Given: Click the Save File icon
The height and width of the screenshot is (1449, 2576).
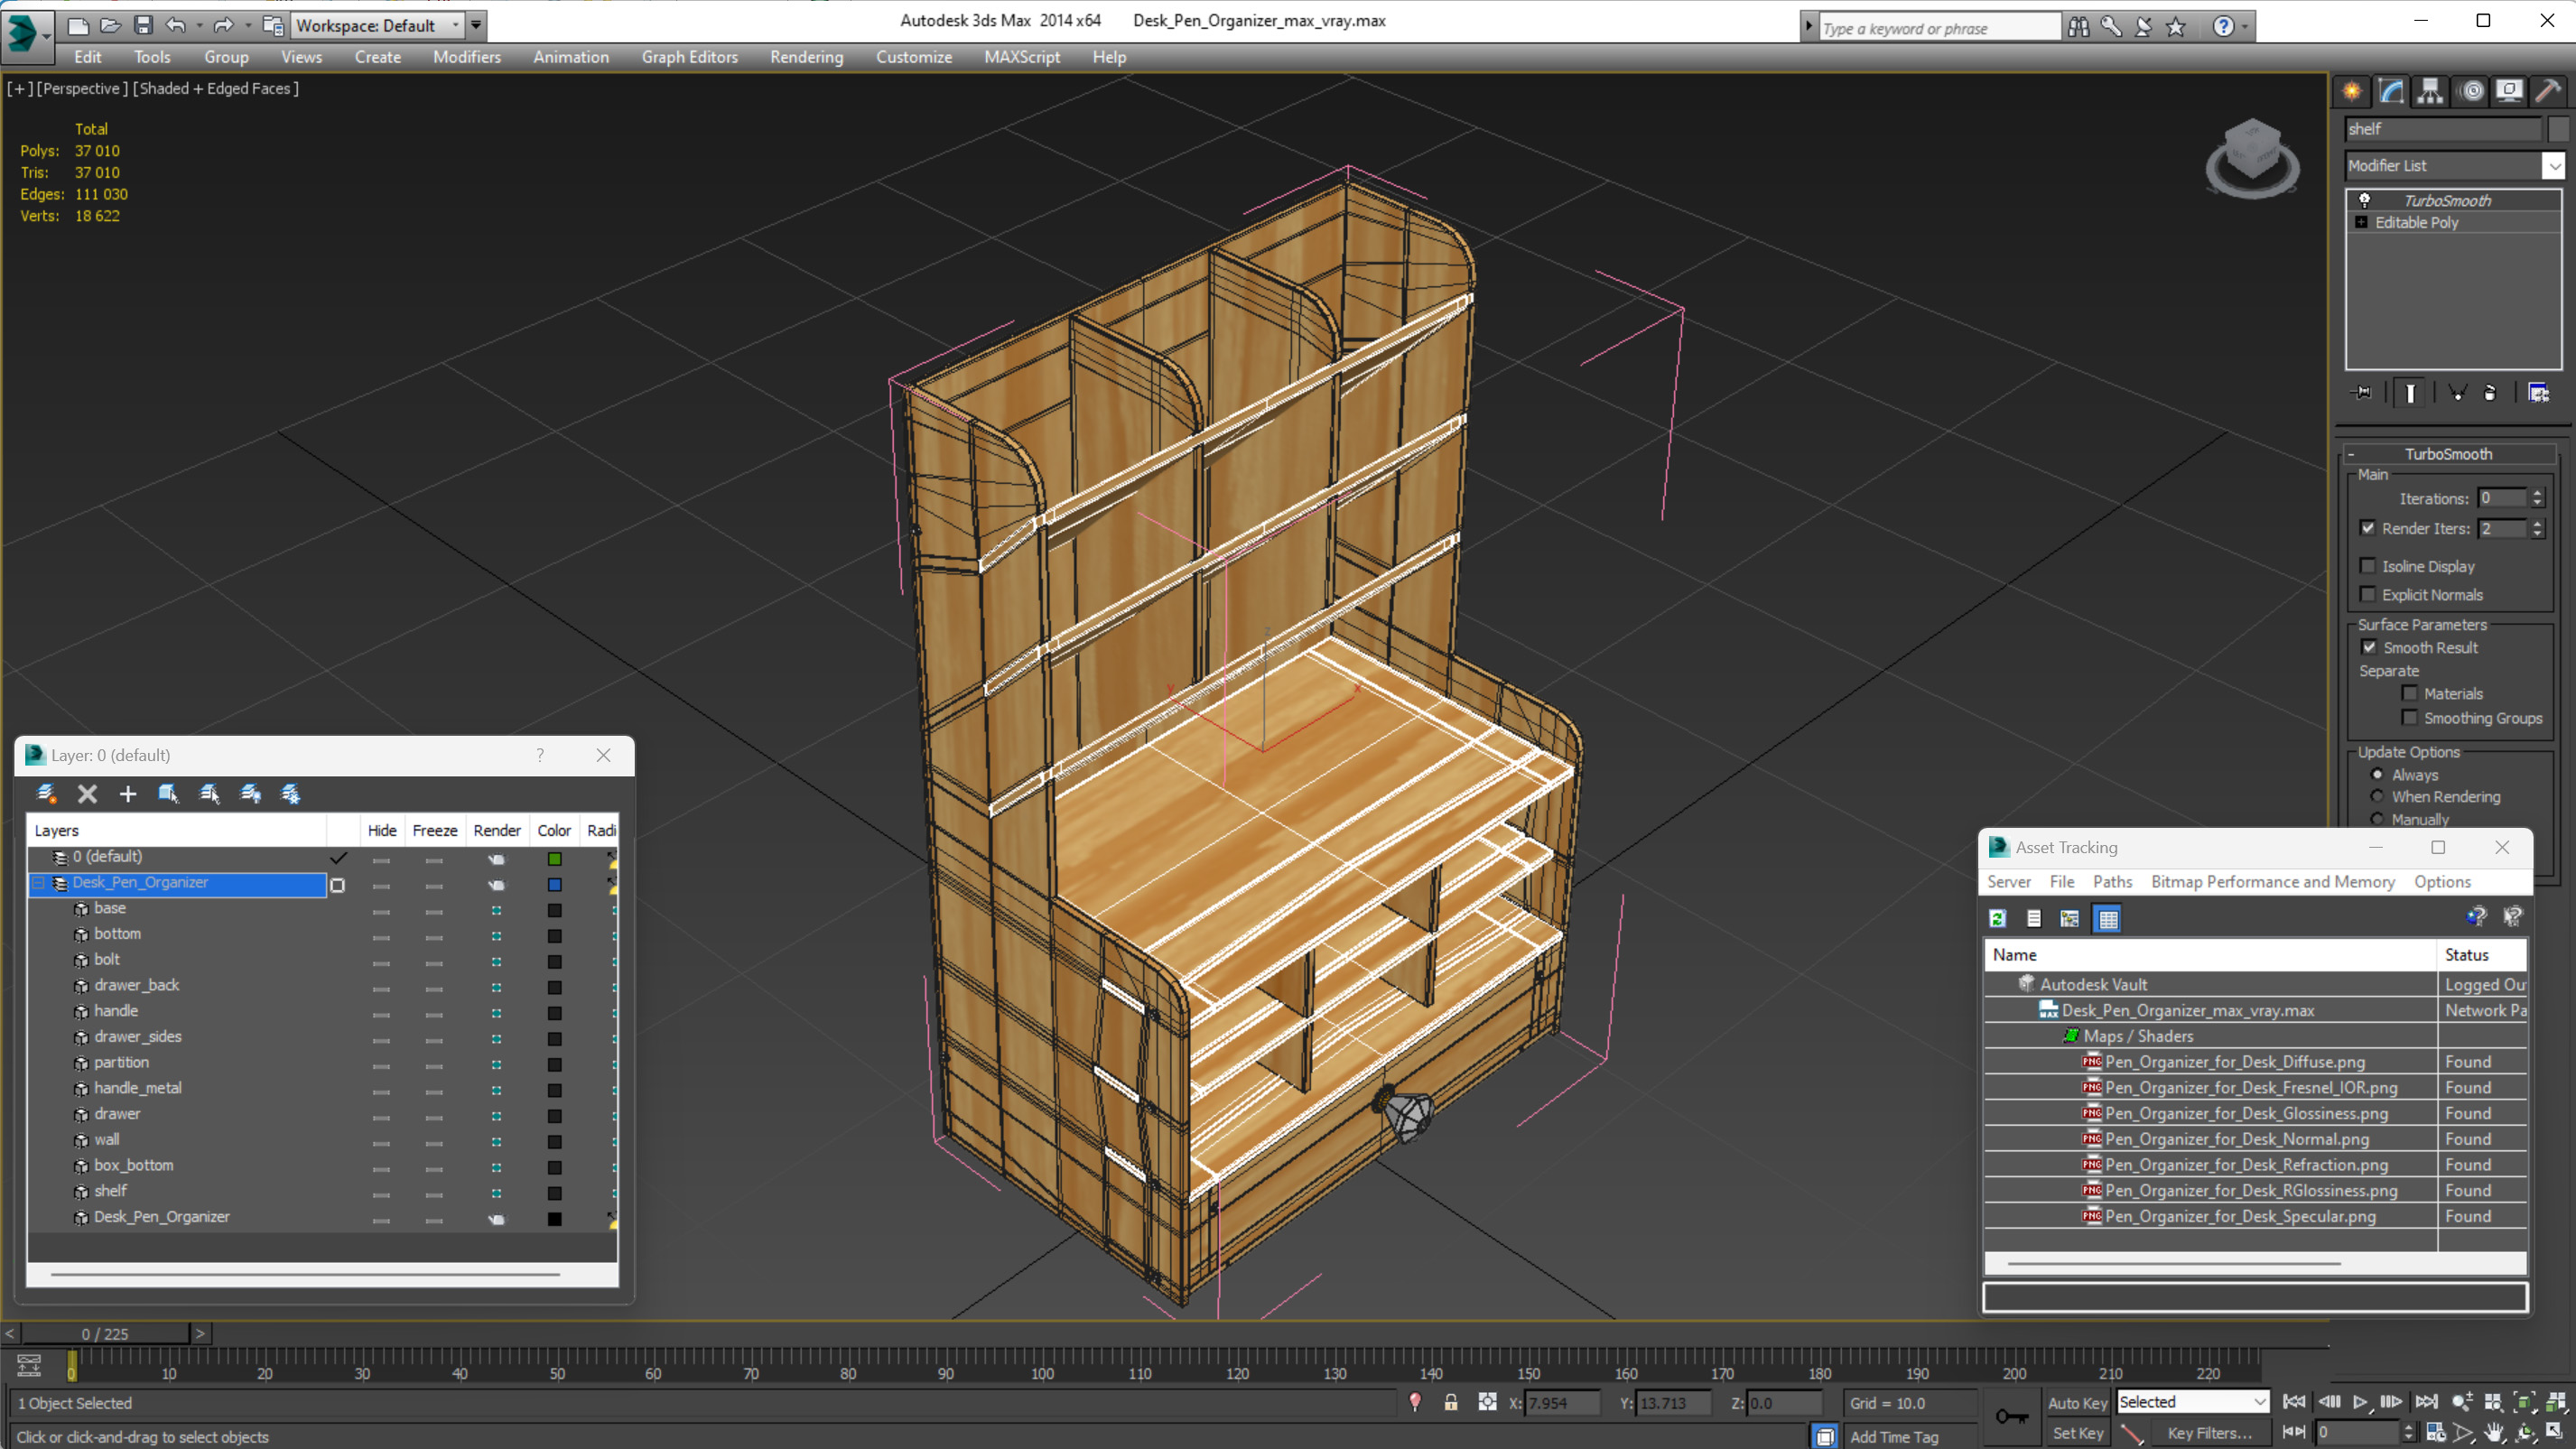Looking at the screenshot, I should [x=143, y=25].
